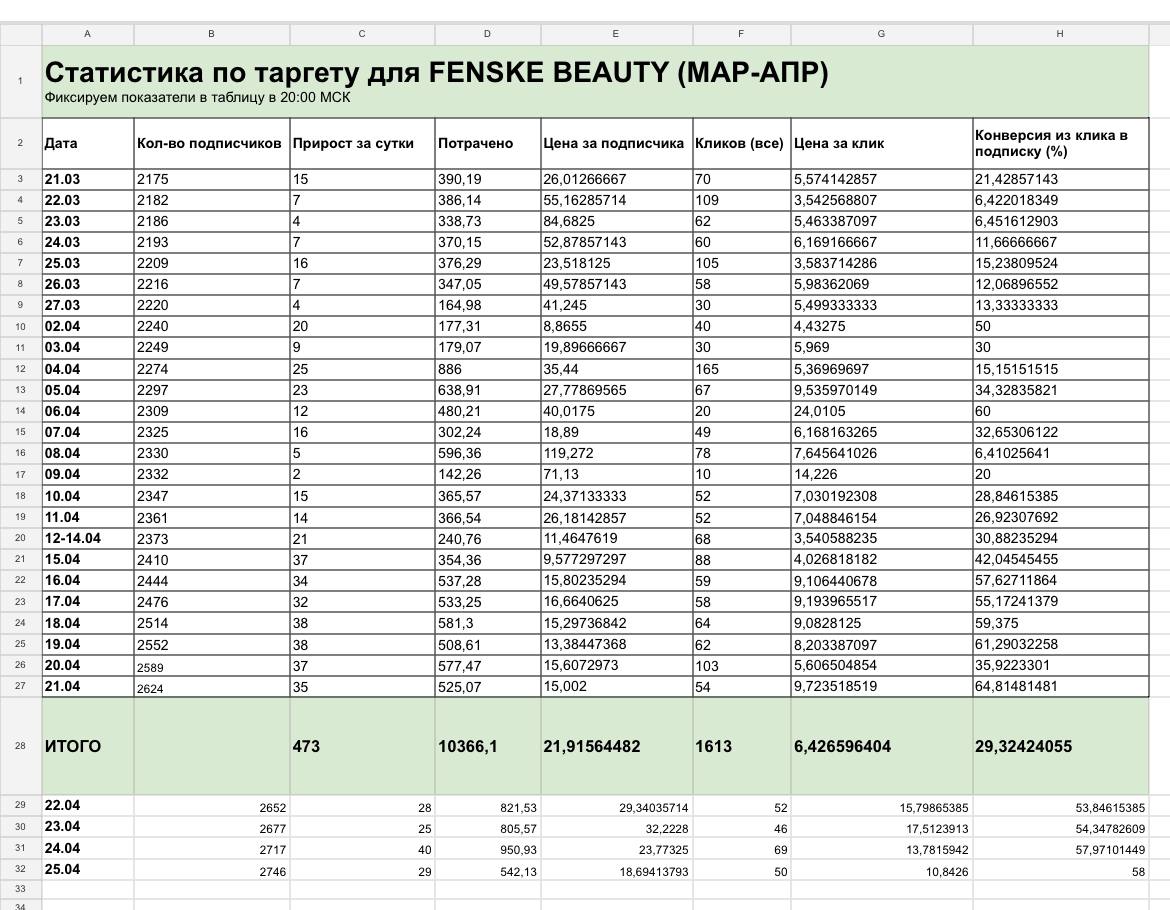Select date cell '12-14.04'
1170x910 pixels.
click(88, 538)
